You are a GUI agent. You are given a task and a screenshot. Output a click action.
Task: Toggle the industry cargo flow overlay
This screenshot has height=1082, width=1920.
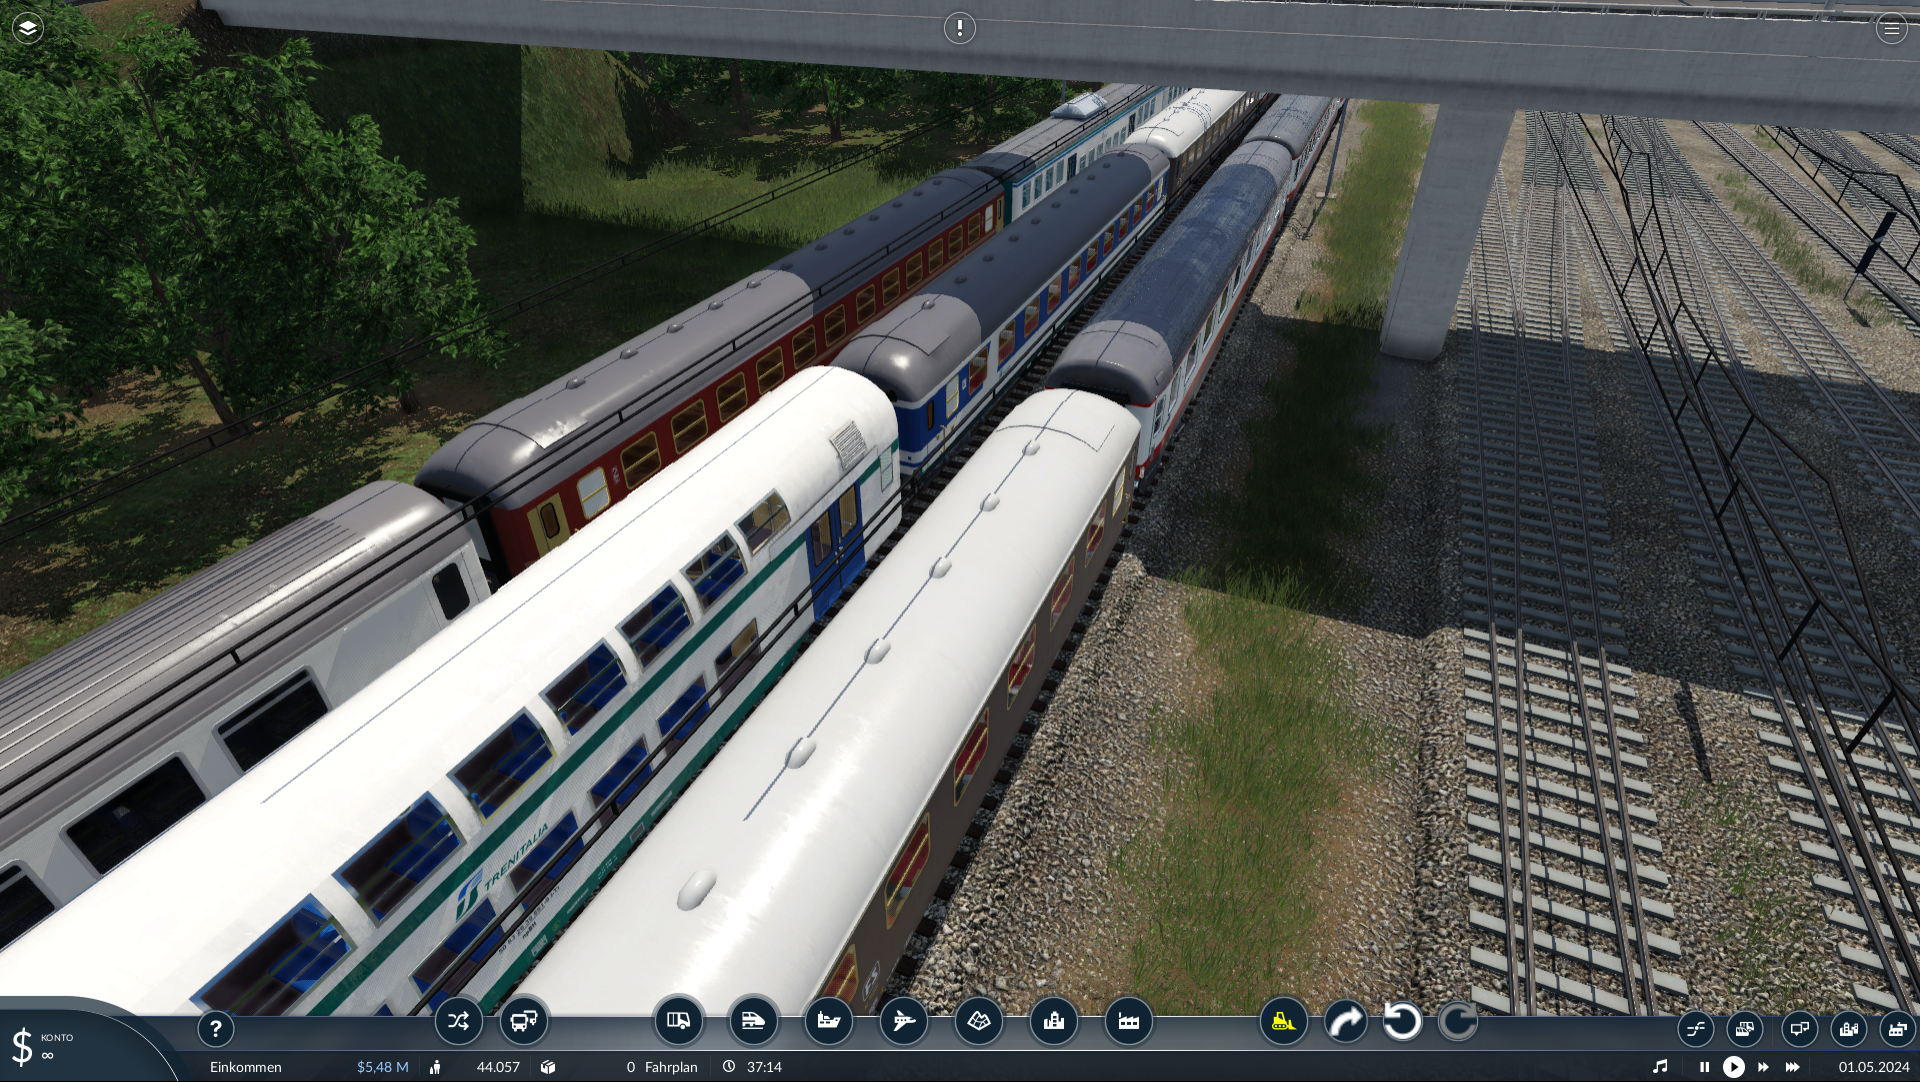click(x=1897, y=1029)
